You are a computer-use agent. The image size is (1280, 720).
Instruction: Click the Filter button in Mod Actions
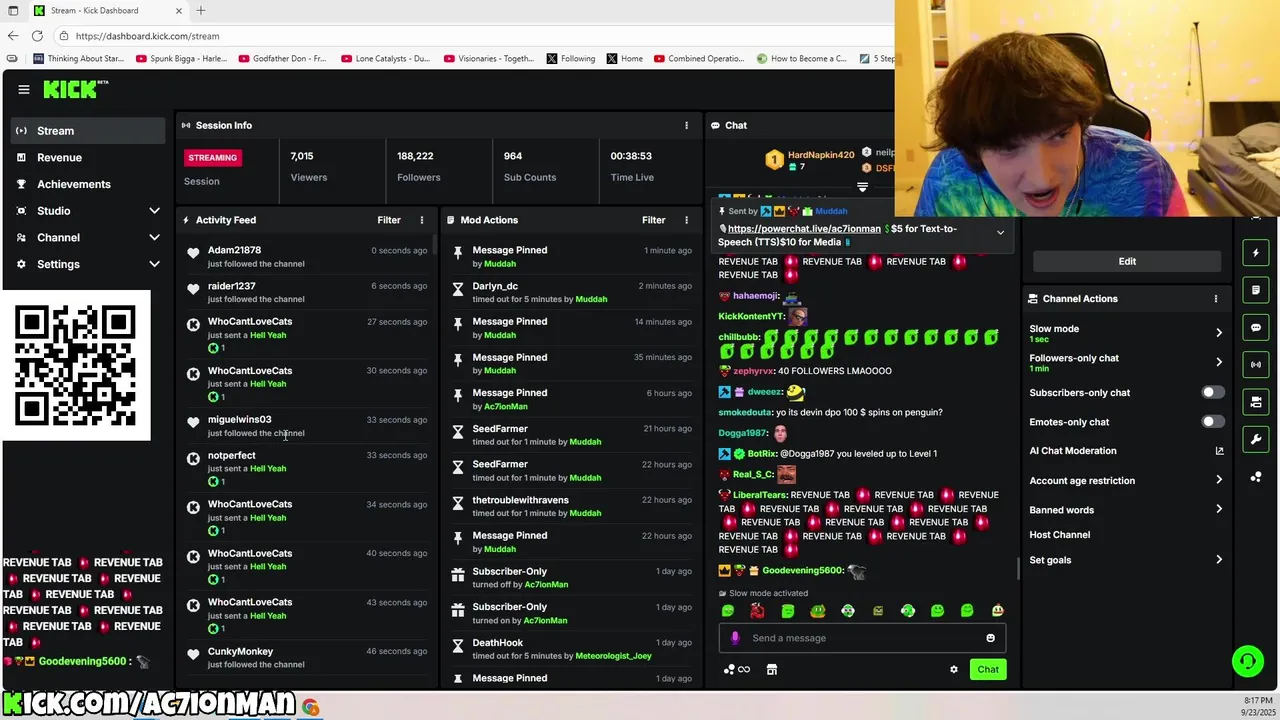tap(654, 220)
